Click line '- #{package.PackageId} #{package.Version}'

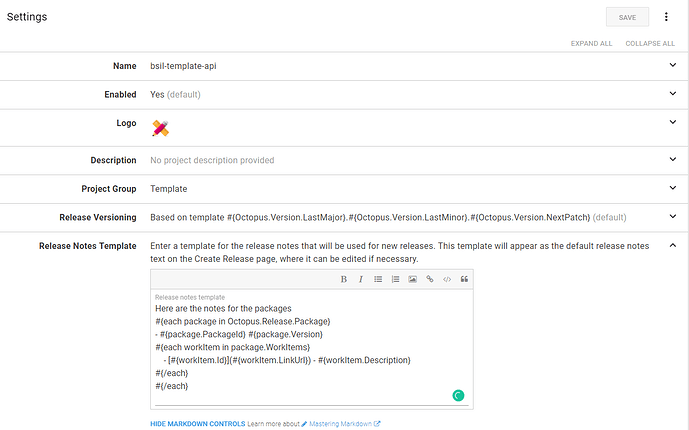(239, 334)
